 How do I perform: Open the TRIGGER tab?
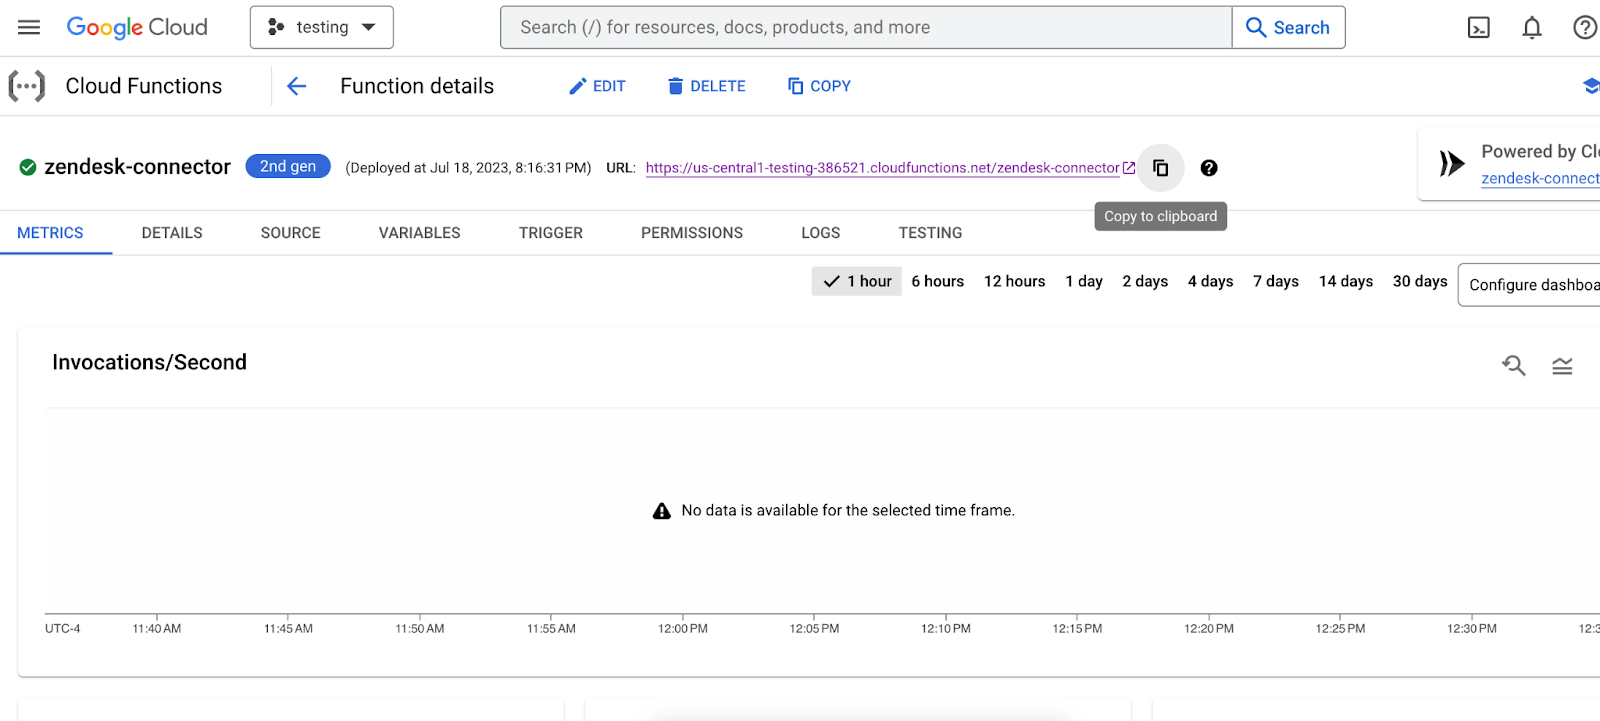click(x=551, y=233)
